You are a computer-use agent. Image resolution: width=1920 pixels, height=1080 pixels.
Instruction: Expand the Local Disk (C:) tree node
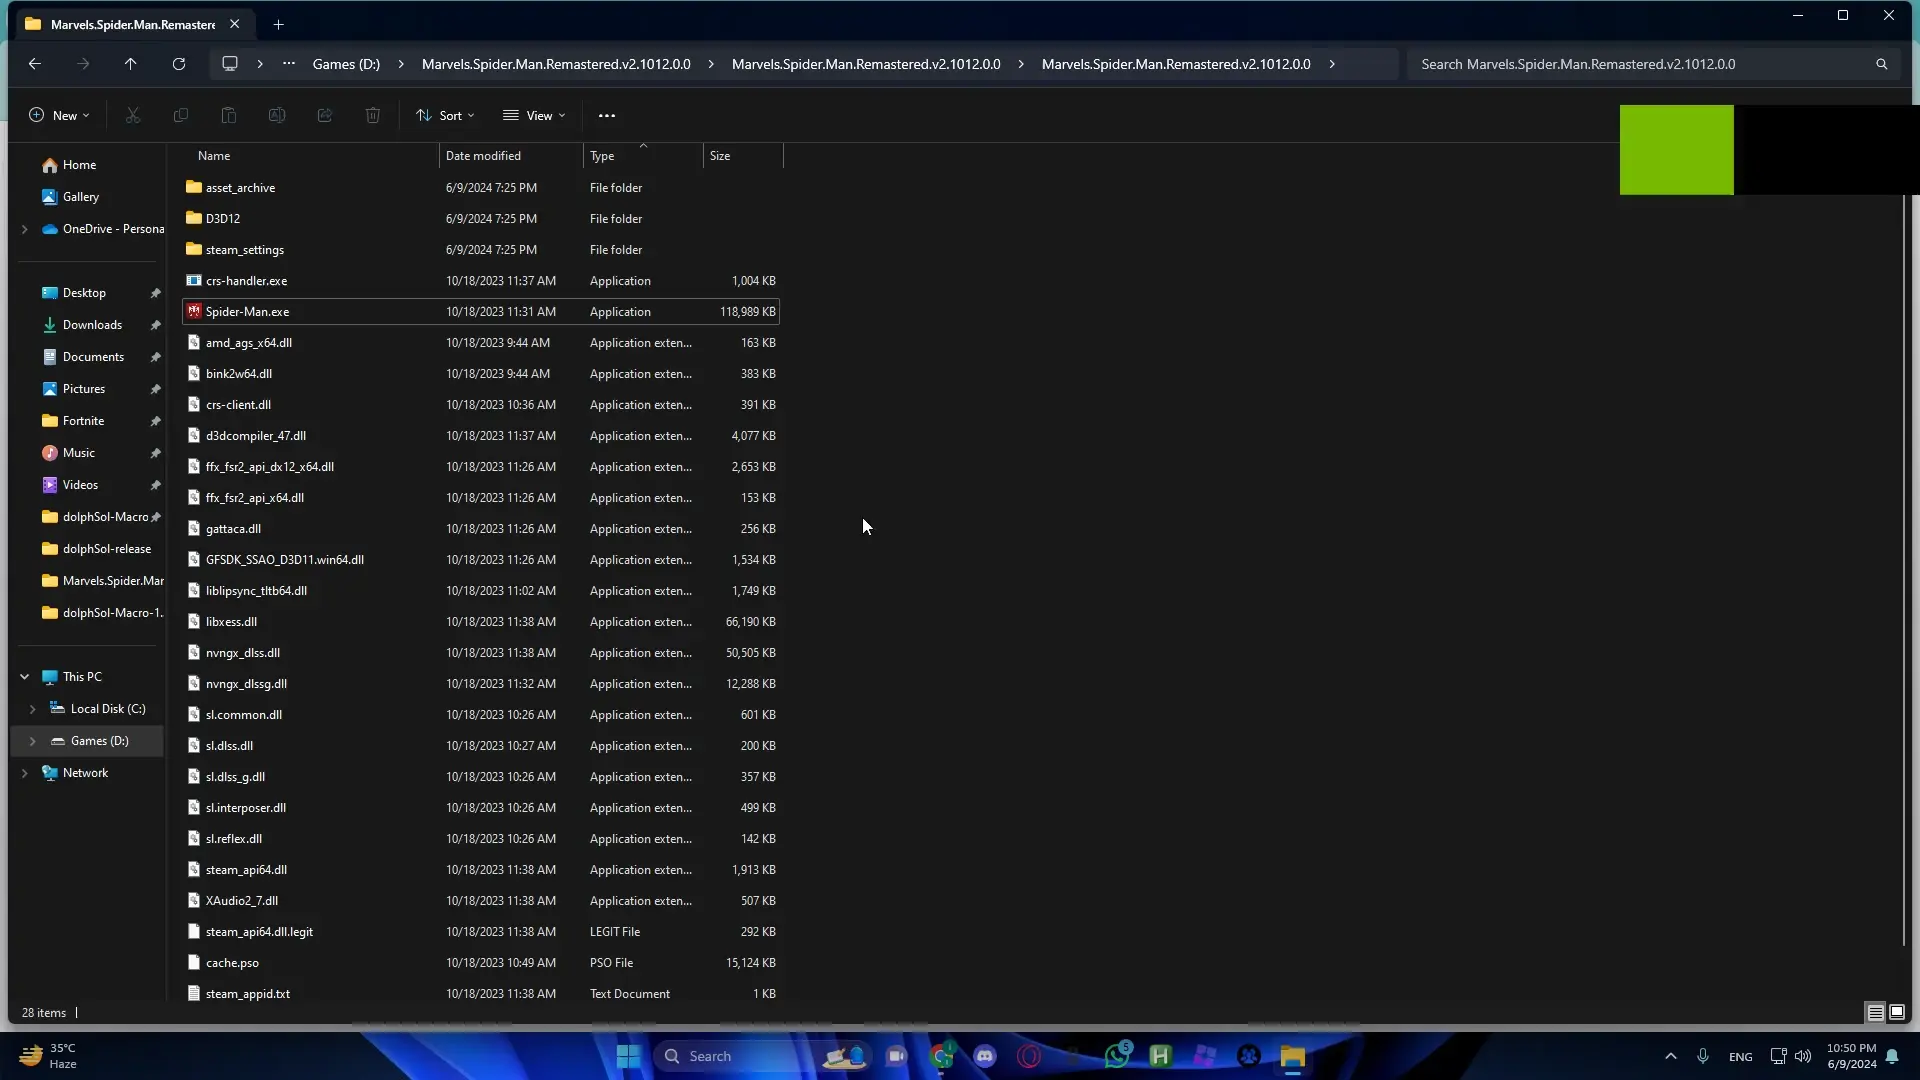click(32, 709)
